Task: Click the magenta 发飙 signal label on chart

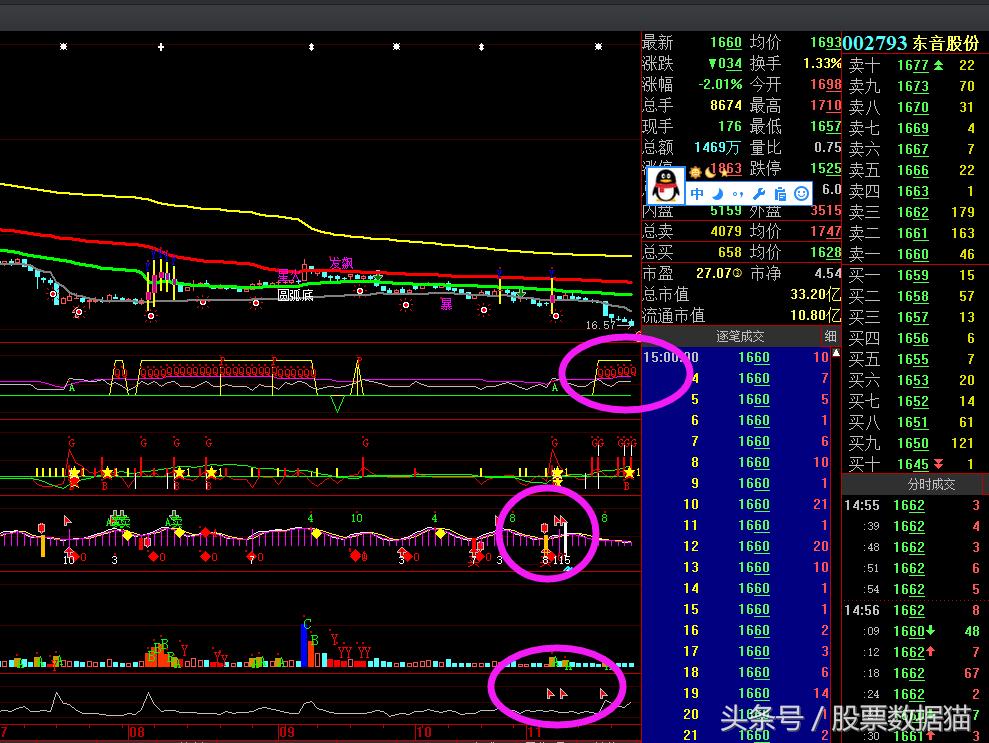Action: pyautogui.click(x=341, y=263)
